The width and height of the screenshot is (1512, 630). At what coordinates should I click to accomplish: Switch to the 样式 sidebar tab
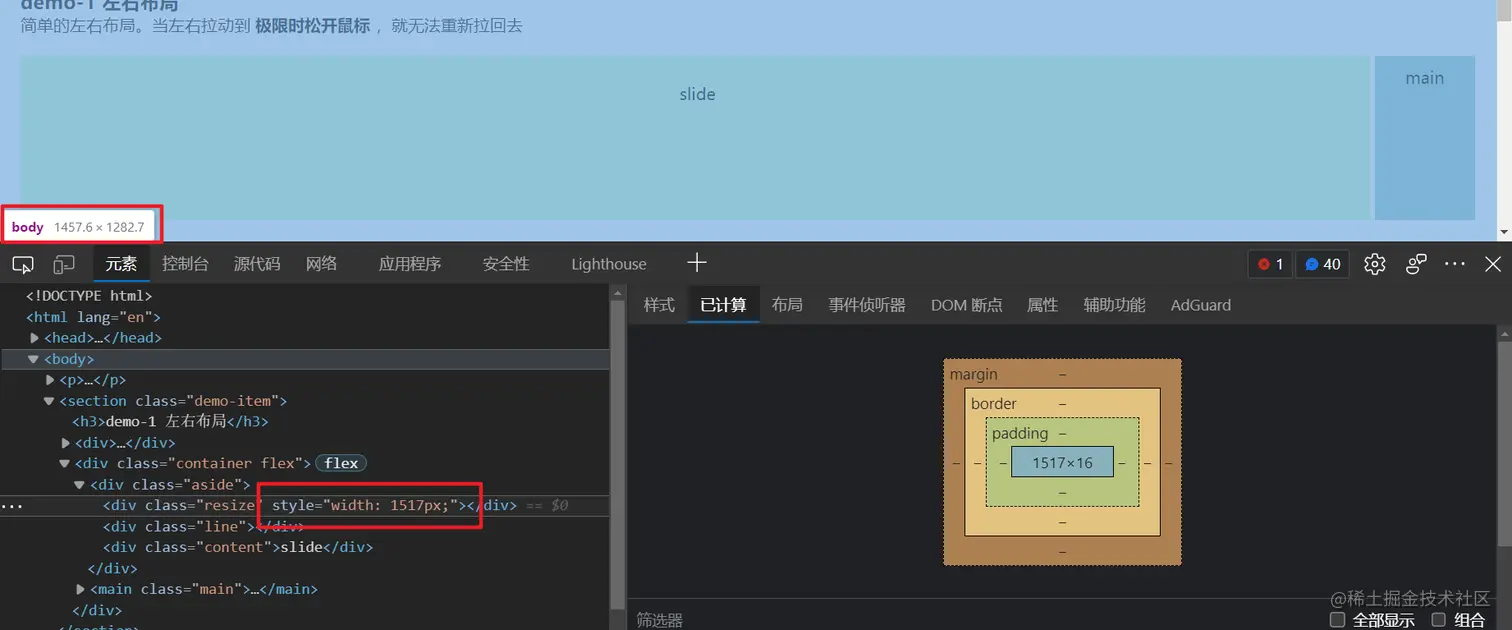click(659, 305)
